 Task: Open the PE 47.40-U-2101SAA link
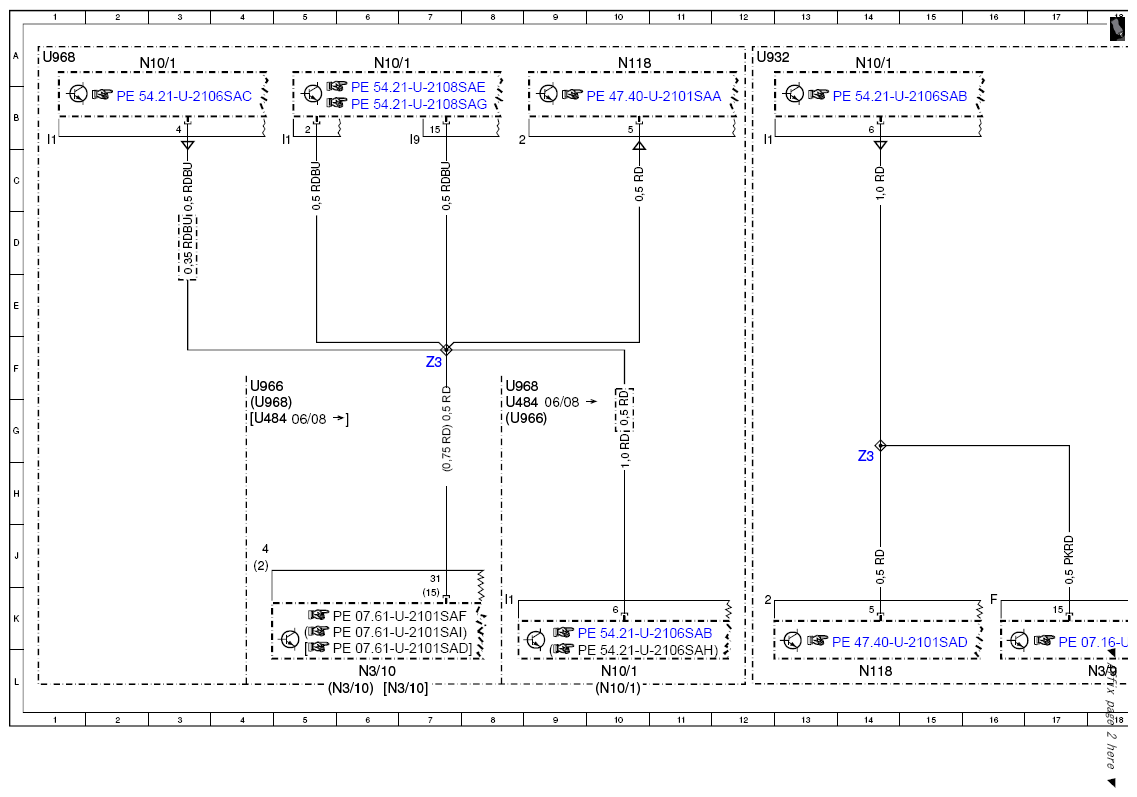point(654,96)
